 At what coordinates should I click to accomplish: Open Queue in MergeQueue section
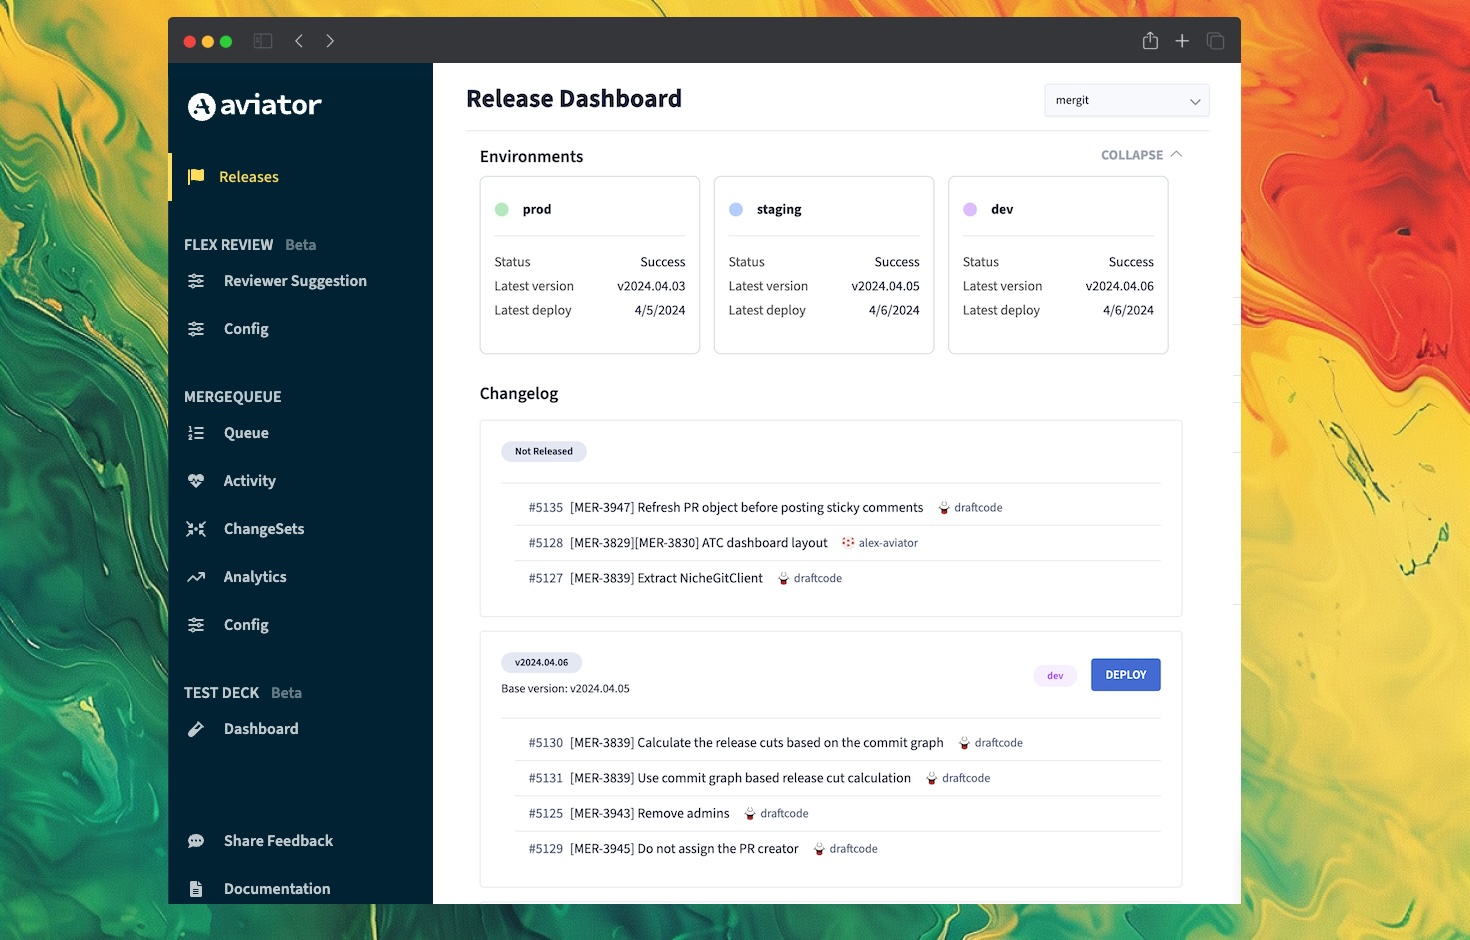246,433
